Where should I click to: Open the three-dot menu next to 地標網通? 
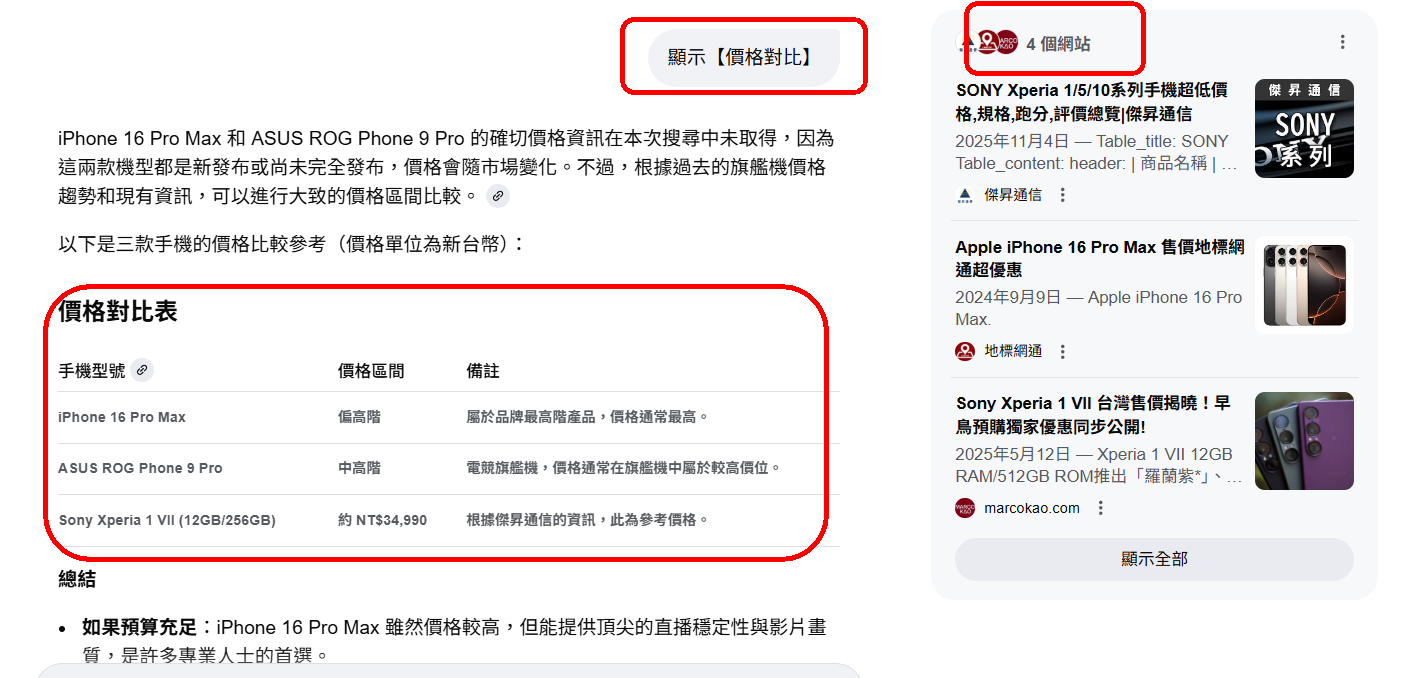pyautogui.click(x=1063, y=351)
